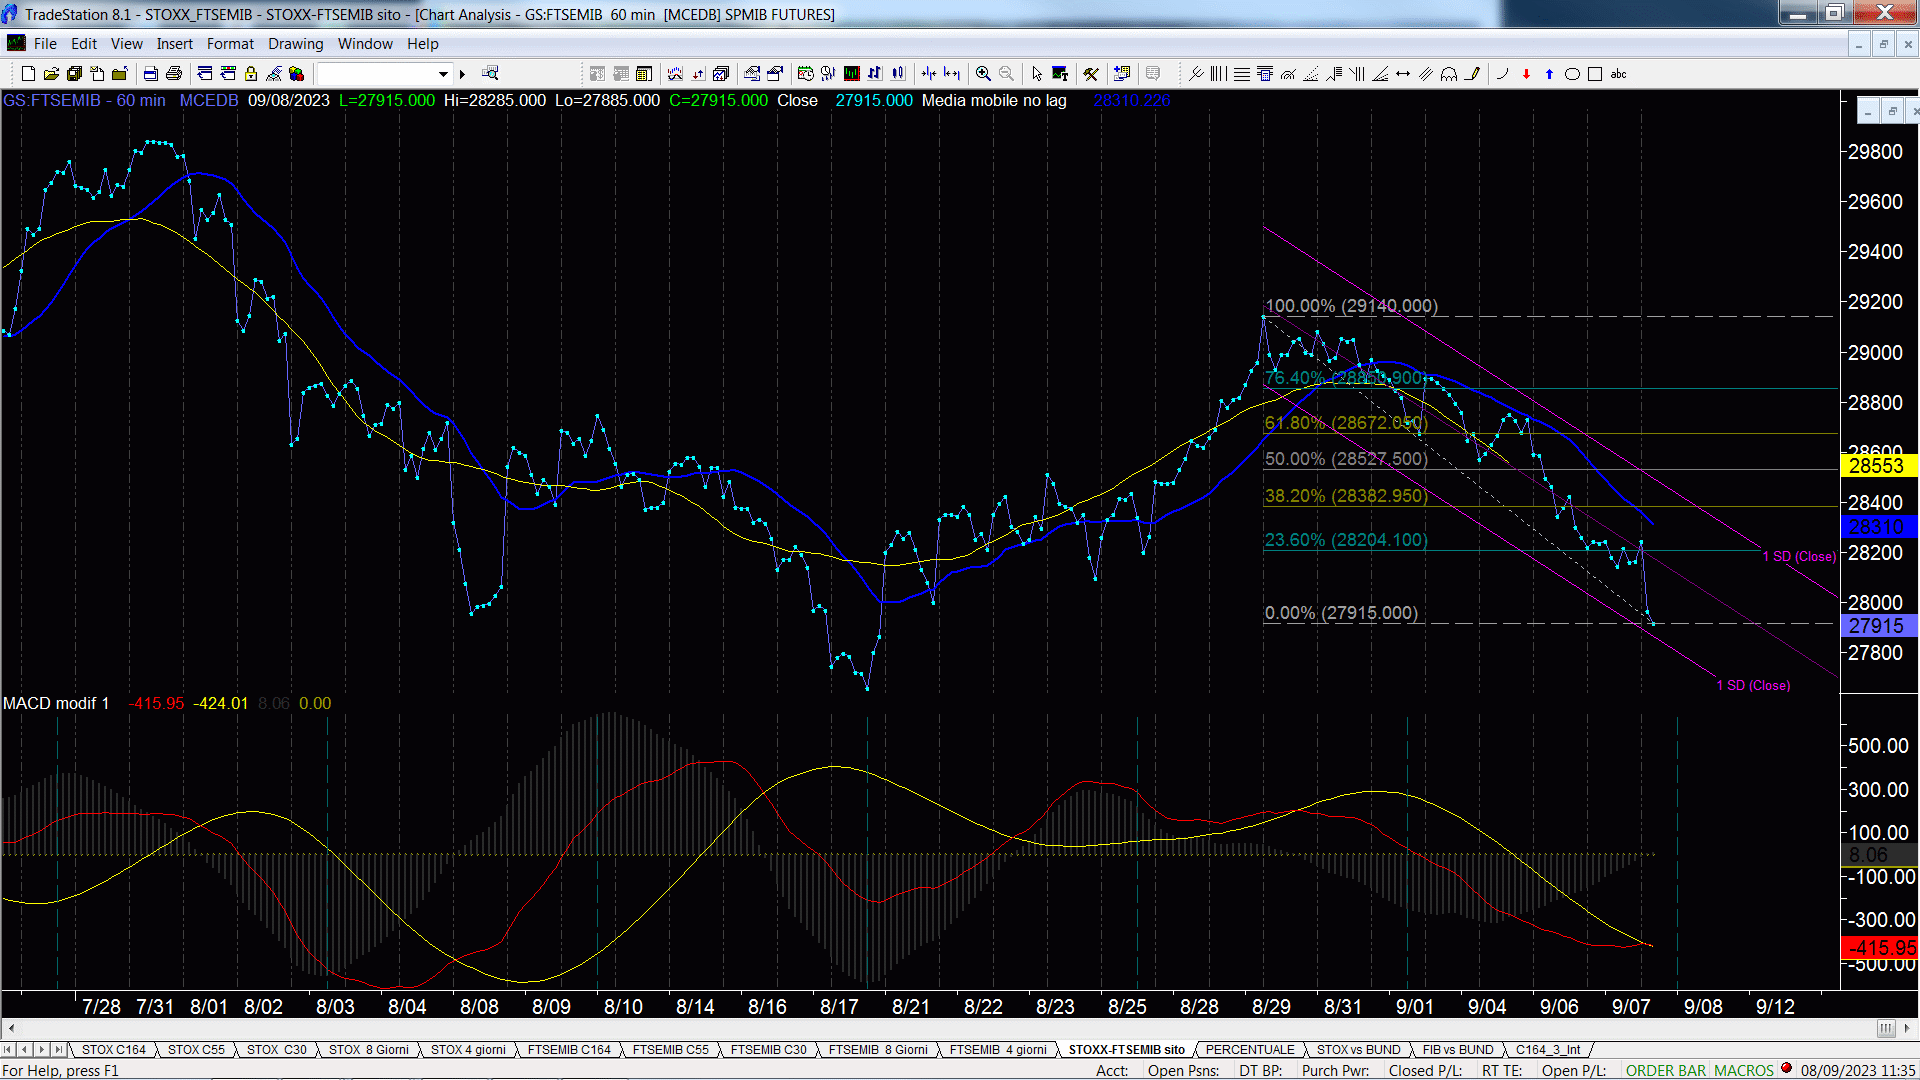Switch to the C164_3_Int tab
This screenshot has height=1080, width=1920.
[1547, 1050]
